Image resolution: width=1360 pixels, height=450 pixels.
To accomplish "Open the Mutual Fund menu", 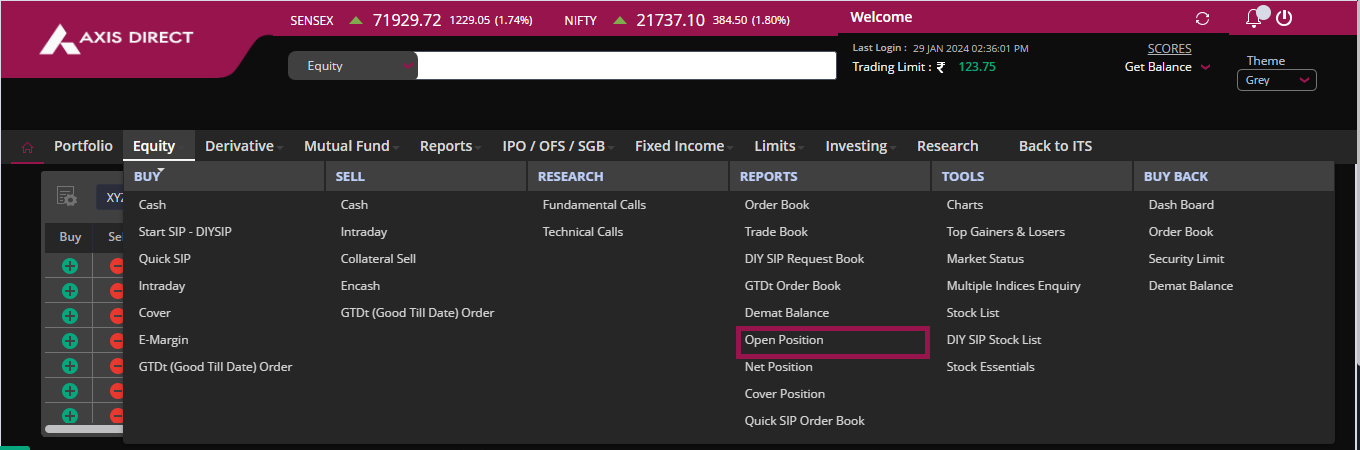I will [351, 146].
